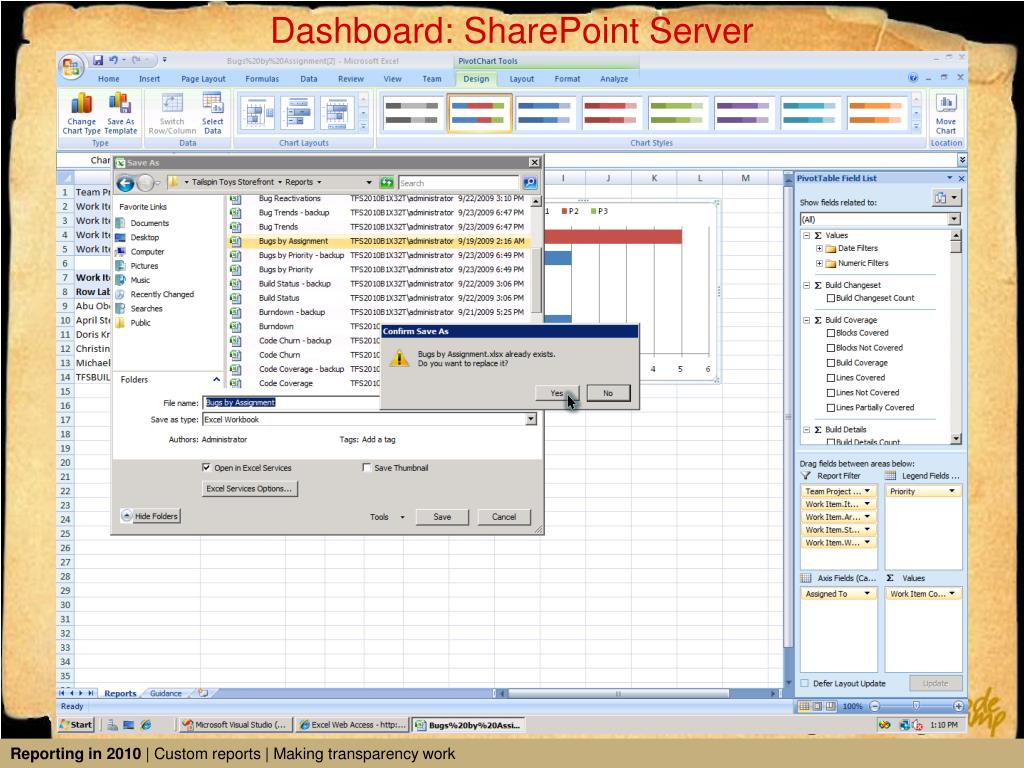Click Yes in Confirm Save As dialog
This screenshot has height=768, width=1024.
[556, 393]
